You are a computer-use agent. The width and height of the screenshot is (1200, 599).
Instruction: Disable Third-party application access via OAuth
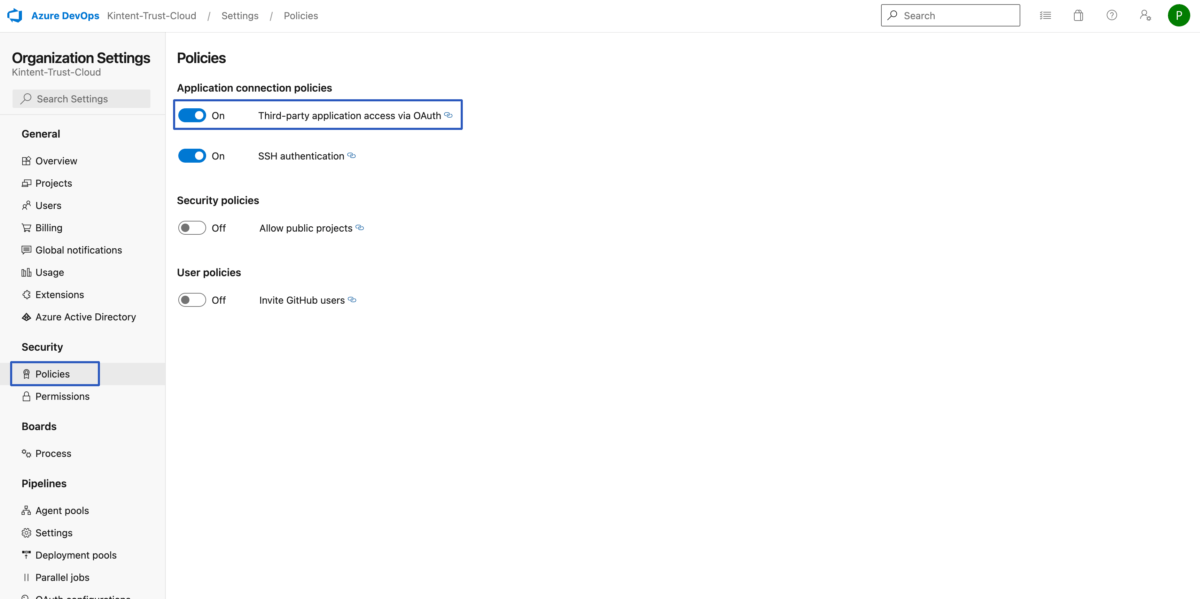[192, 114]
